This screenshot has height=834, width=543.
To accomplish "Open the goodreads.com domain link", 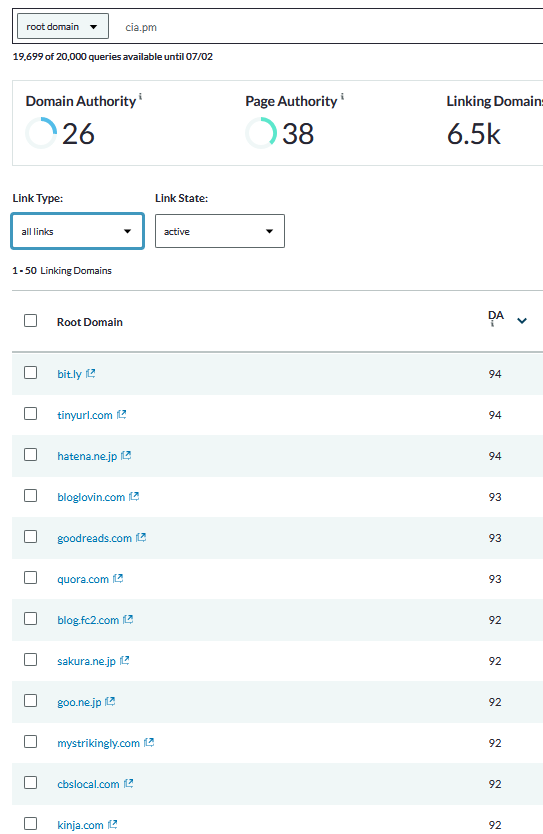I will click(94, 538).
